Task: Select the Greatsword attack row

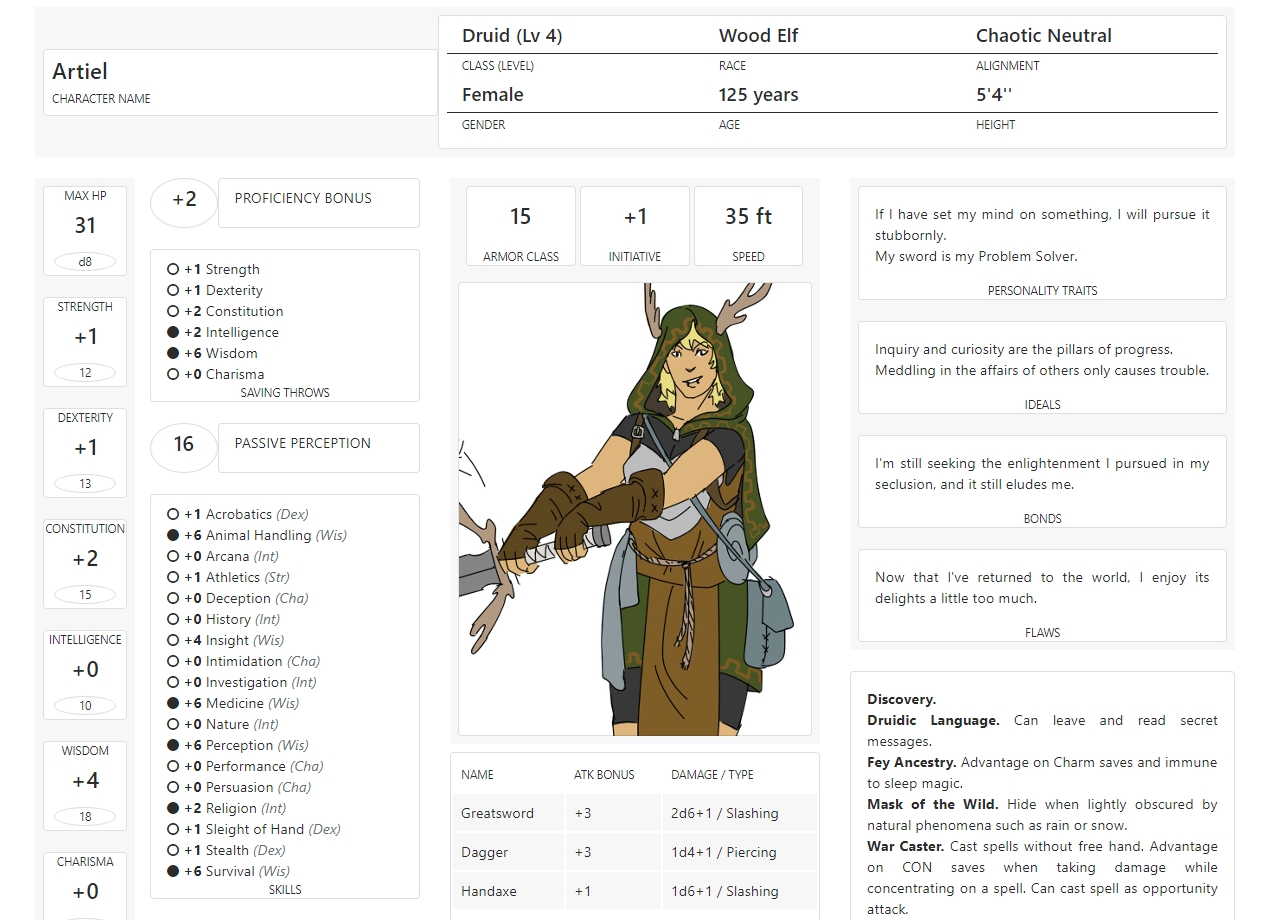Action: [634, 813]
